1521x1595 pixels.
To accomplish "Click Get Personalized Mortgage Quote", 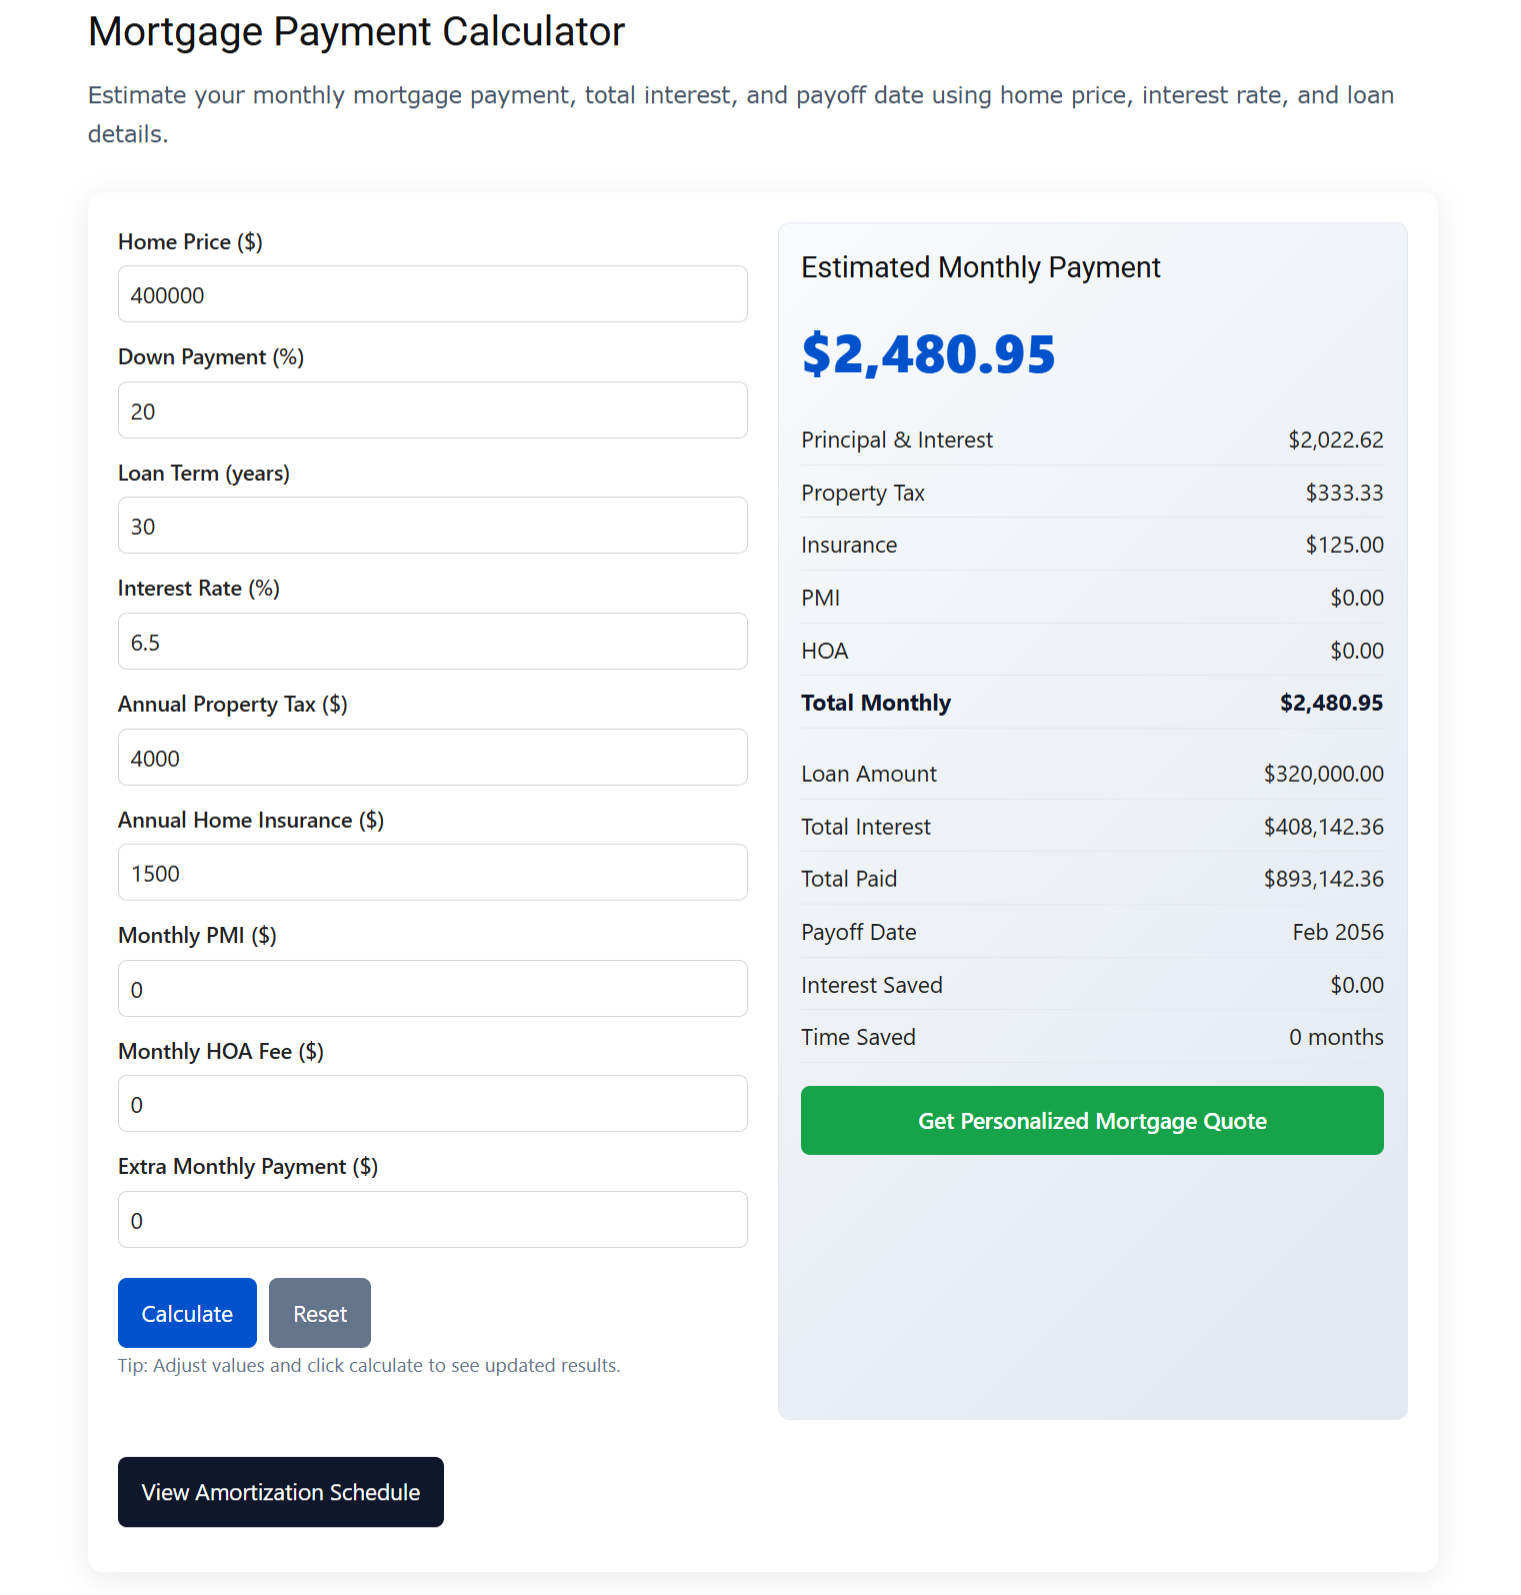I will (1091, 1120).
